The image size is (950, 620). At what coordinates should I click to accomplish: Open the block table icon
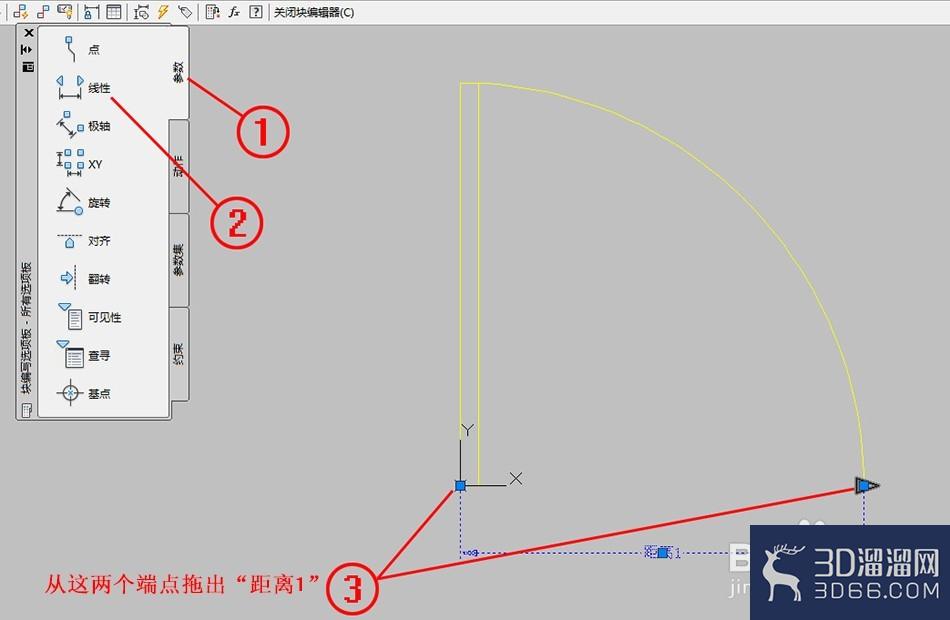[x=114, y=12]
